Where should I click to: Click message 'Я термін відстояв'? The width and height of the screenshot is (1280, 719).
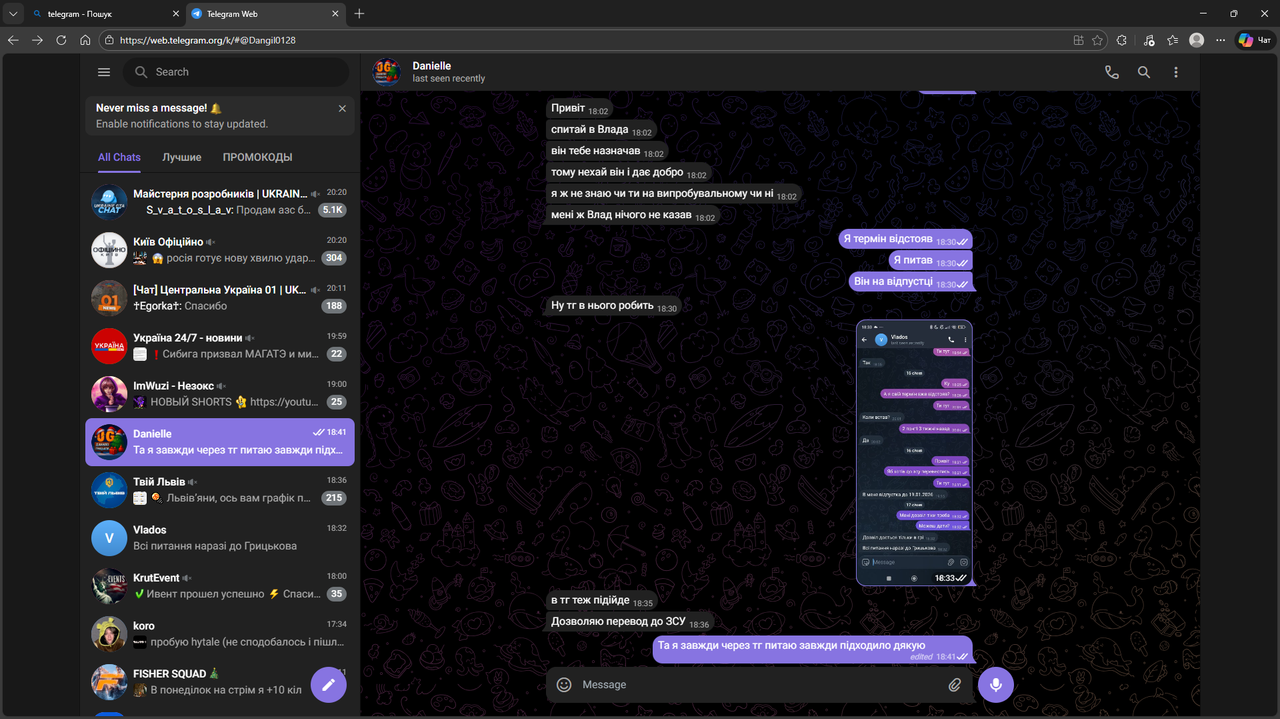(906, 239)
